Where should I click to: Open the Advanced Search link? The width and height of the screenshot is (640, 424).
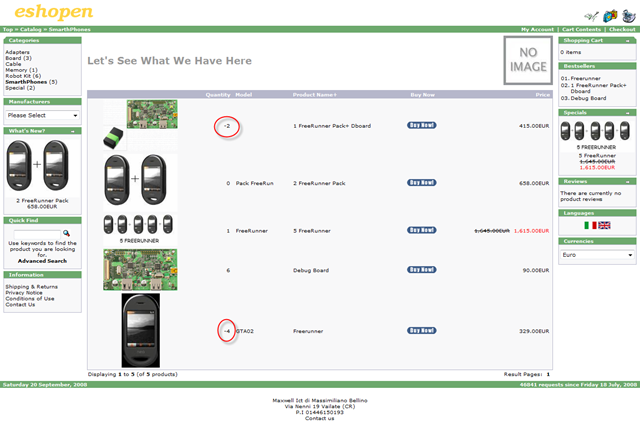41,261
